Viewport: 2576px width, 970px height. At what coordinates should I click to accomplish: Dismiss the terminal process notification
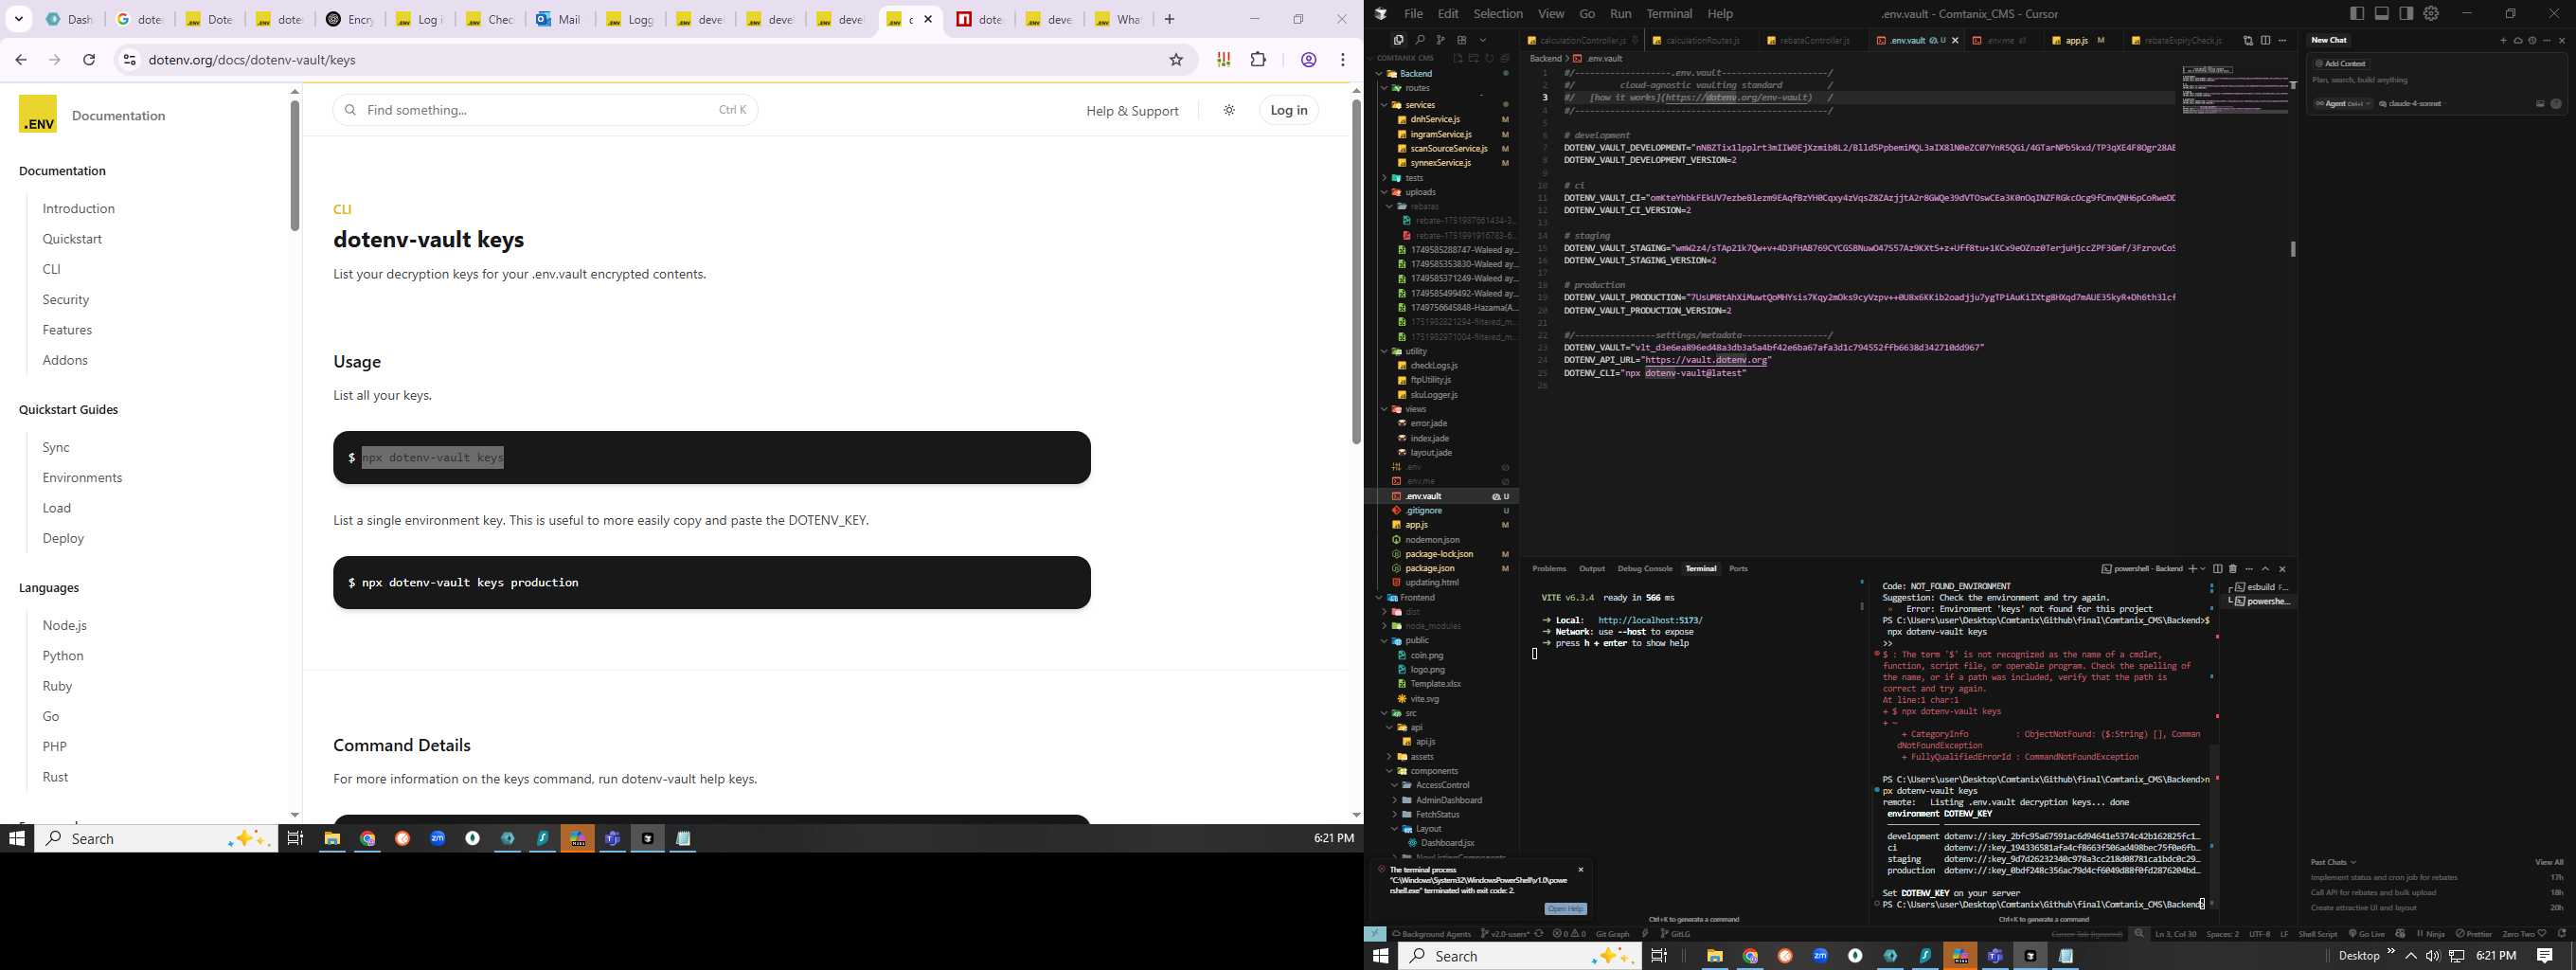click(x=1581, y=869)
